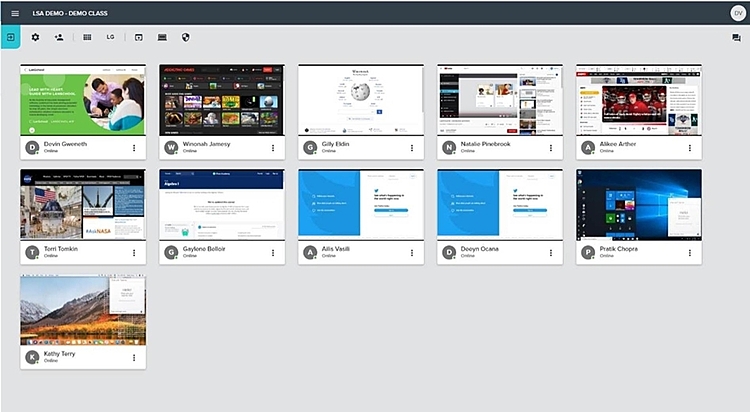View Gaylene Belloir's Algebra screen thumbnail
The height and width of the screenshot is (412, 750).
pyautogui.click(x=222, y=204)
